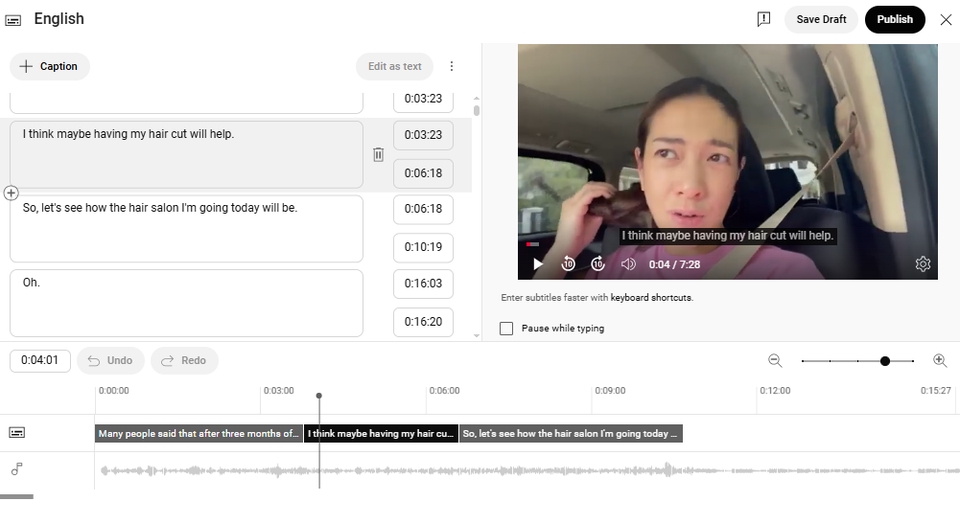Select 'I think maybe having my hair cu...' timeline clip
Image resolution: width=960 pixels, height=524 pixels.
[x=381, y=433]
